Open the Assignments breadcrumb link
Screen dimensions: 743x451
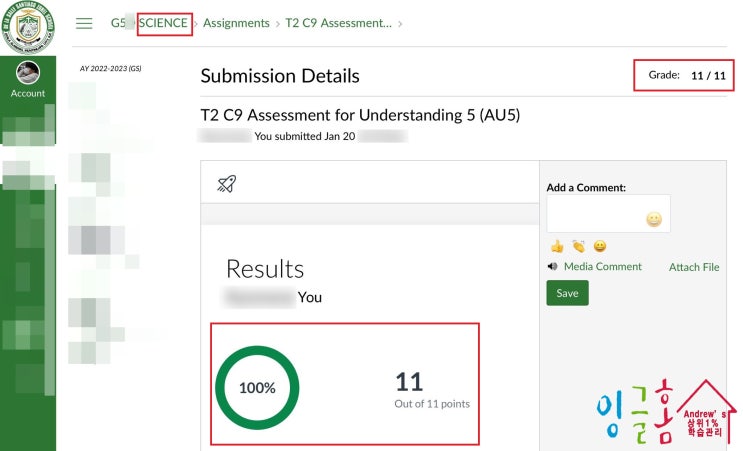point(236,23)
